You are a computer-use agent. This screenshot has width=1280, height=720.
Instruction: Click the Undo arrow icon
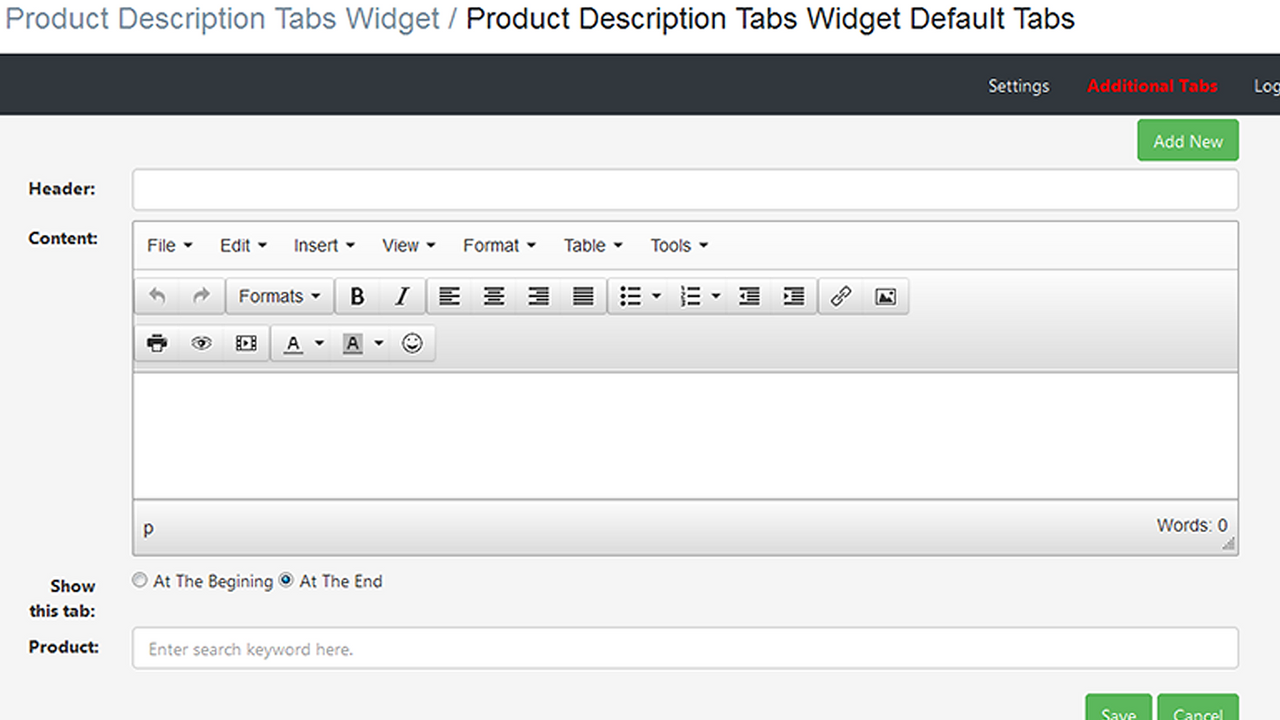click(x=157, y=296)
